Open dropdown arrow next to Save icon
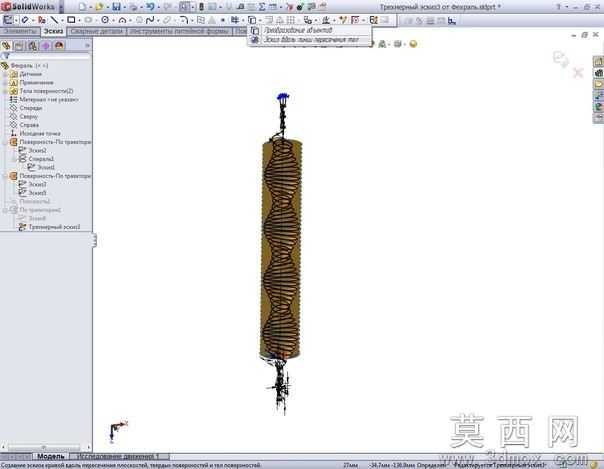This screenshot has height=469, width=604. coord(124,7)
